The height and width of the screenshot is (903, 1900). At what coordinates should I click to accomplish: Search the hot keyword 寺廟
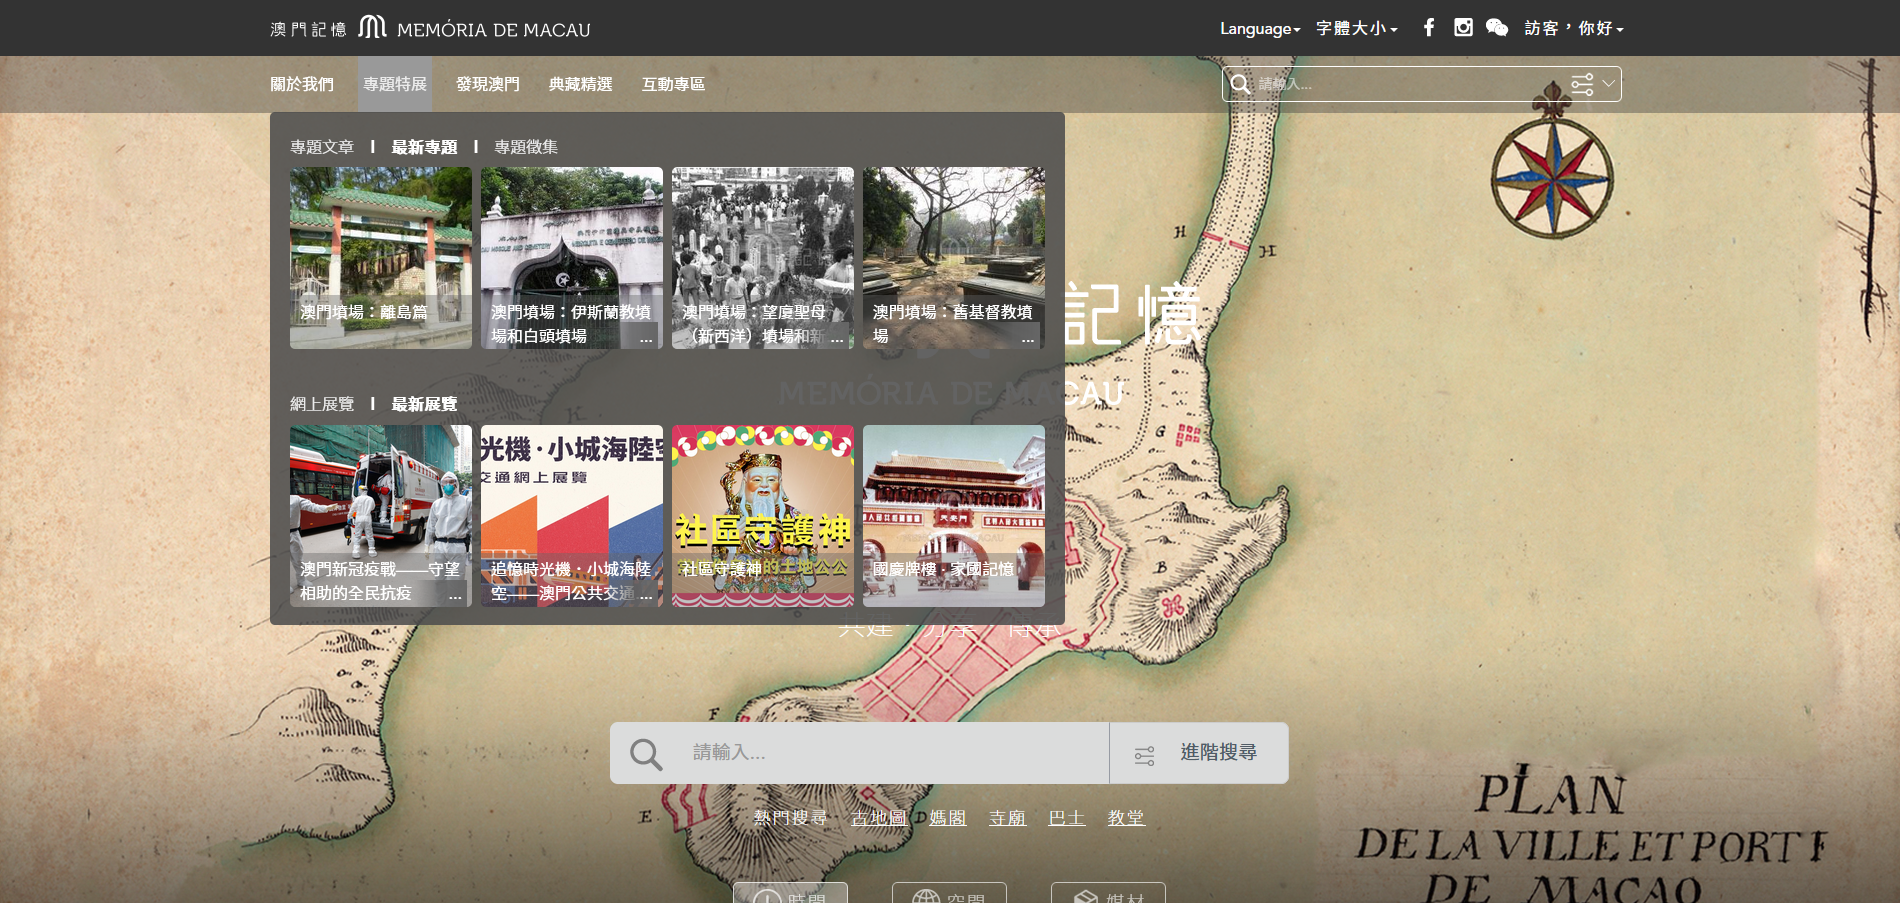coord(1007,818)
